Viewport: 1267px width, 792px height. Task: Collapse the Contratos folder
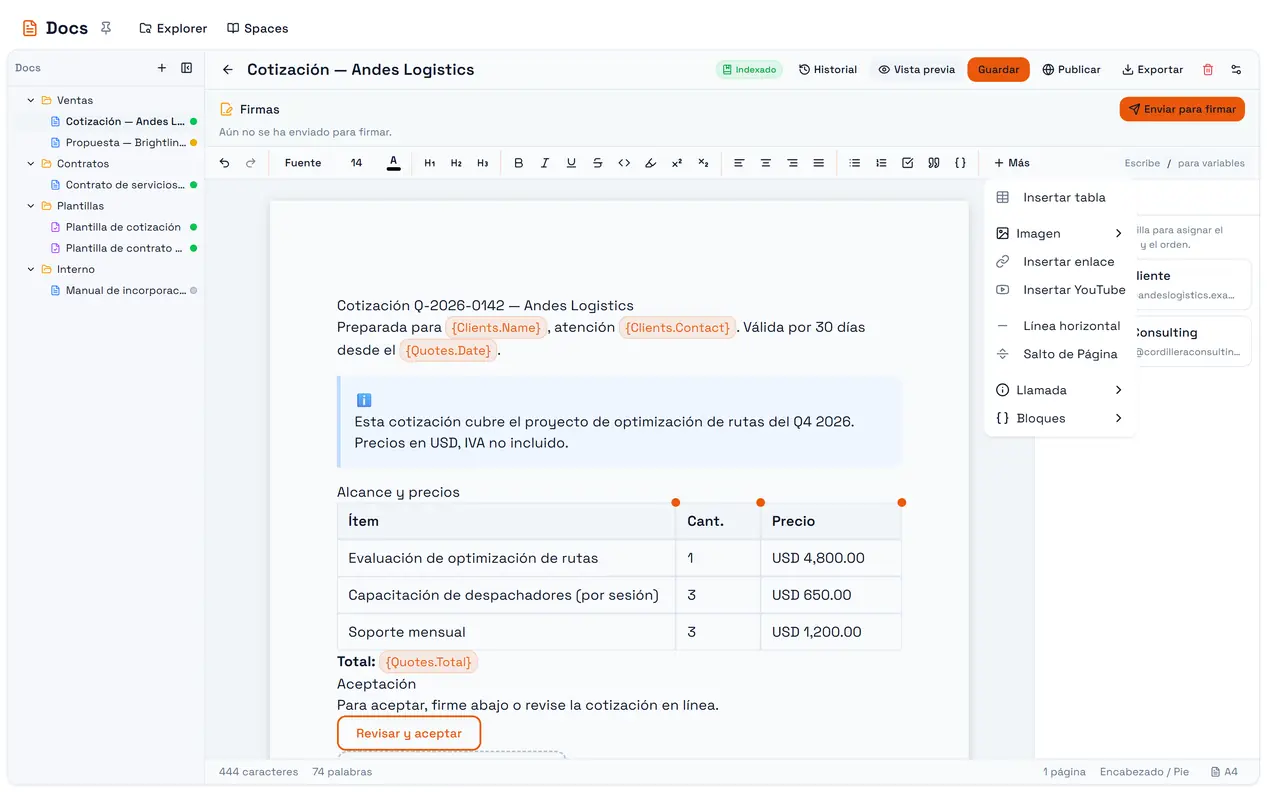tap(31, 164)
